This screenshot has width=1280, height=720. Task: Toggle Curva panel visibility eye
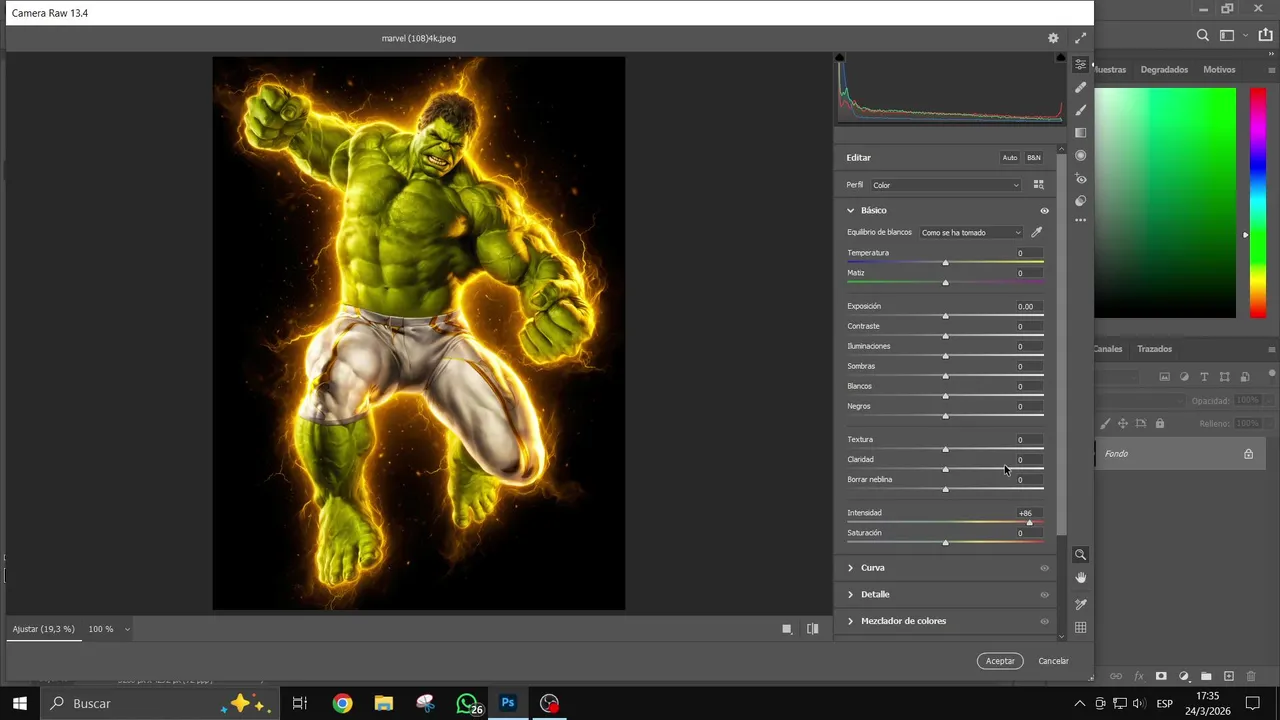click(x=1044, y=568)
